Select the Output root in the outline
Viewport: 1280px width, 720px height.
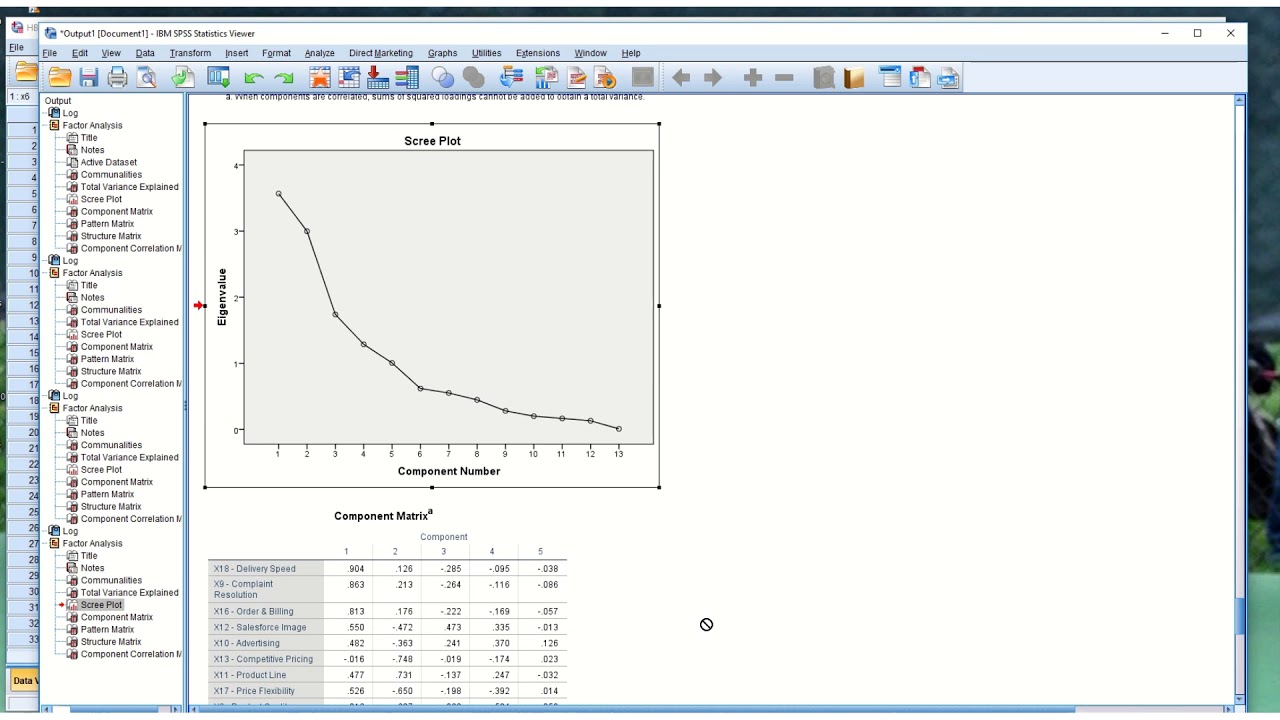(58, 100)
